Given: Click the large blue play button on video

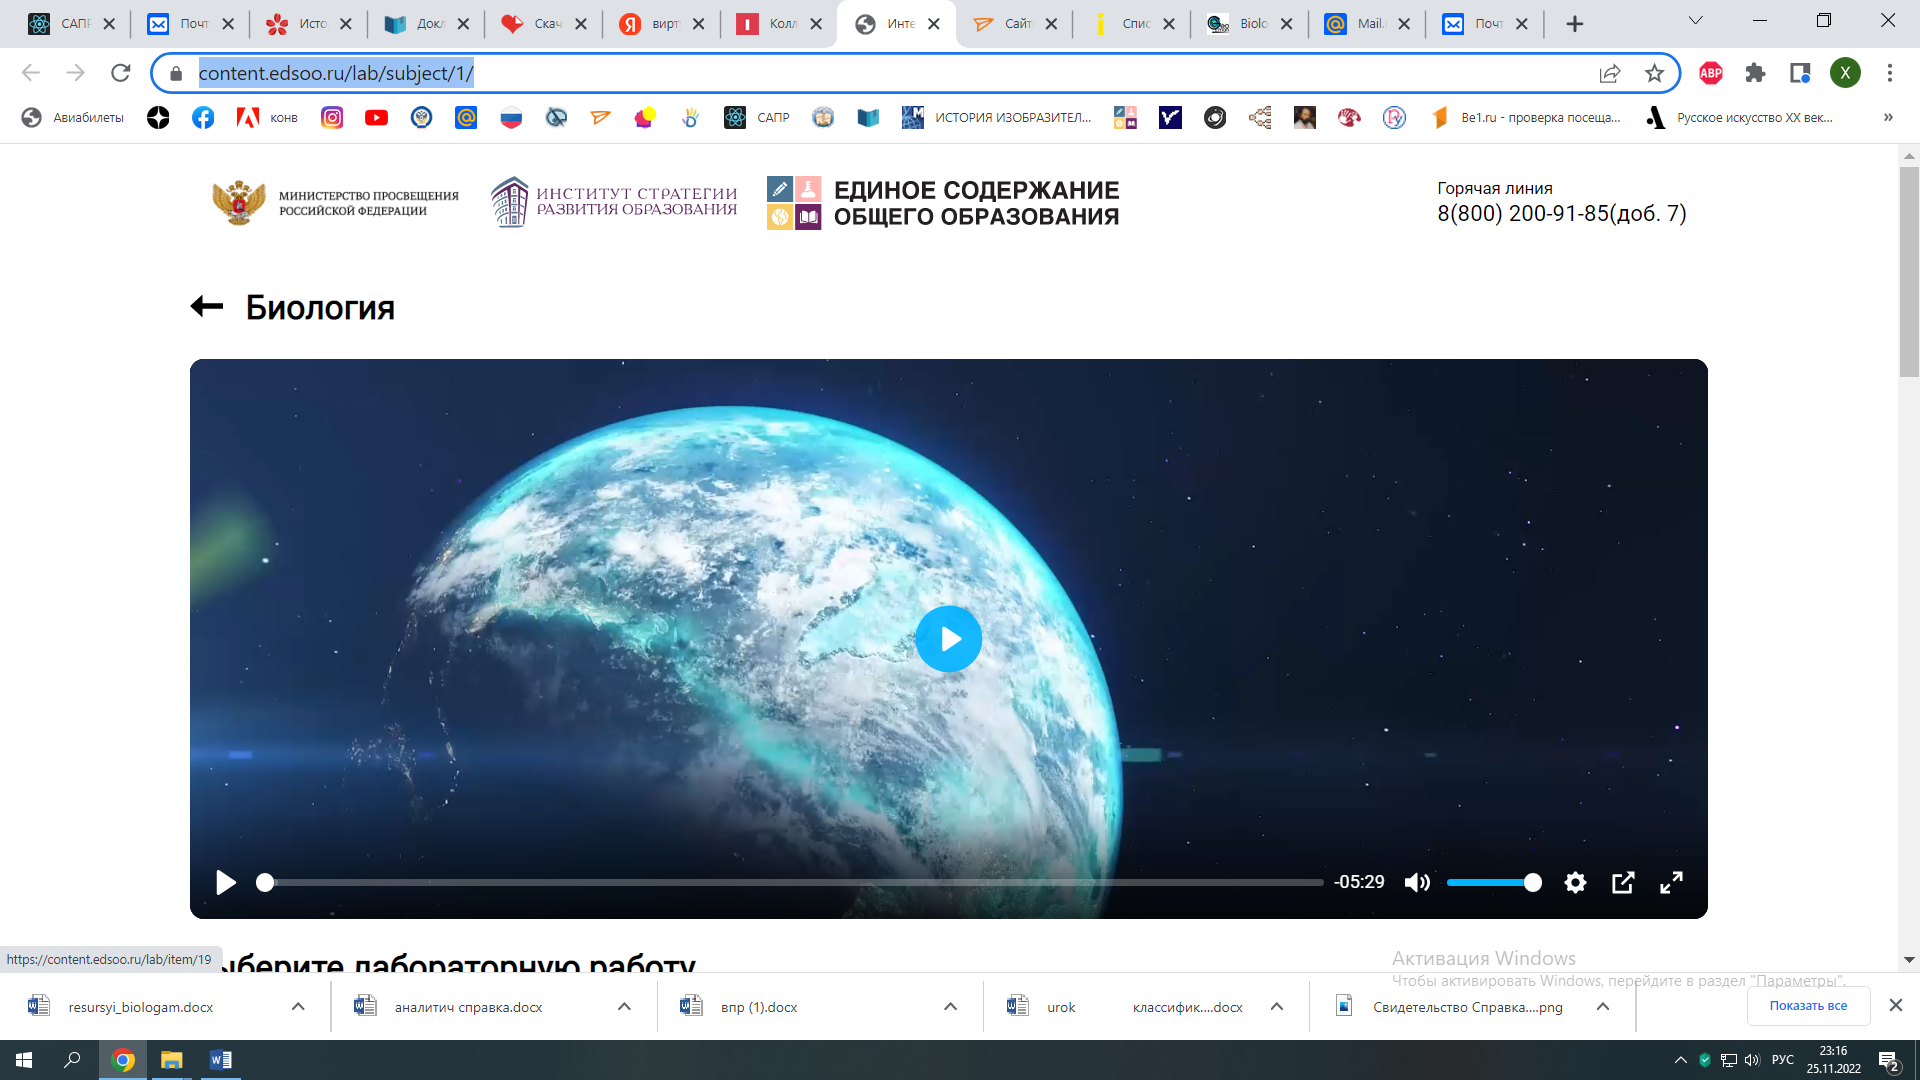Looking at the screenshot, I should coord(948,639).
